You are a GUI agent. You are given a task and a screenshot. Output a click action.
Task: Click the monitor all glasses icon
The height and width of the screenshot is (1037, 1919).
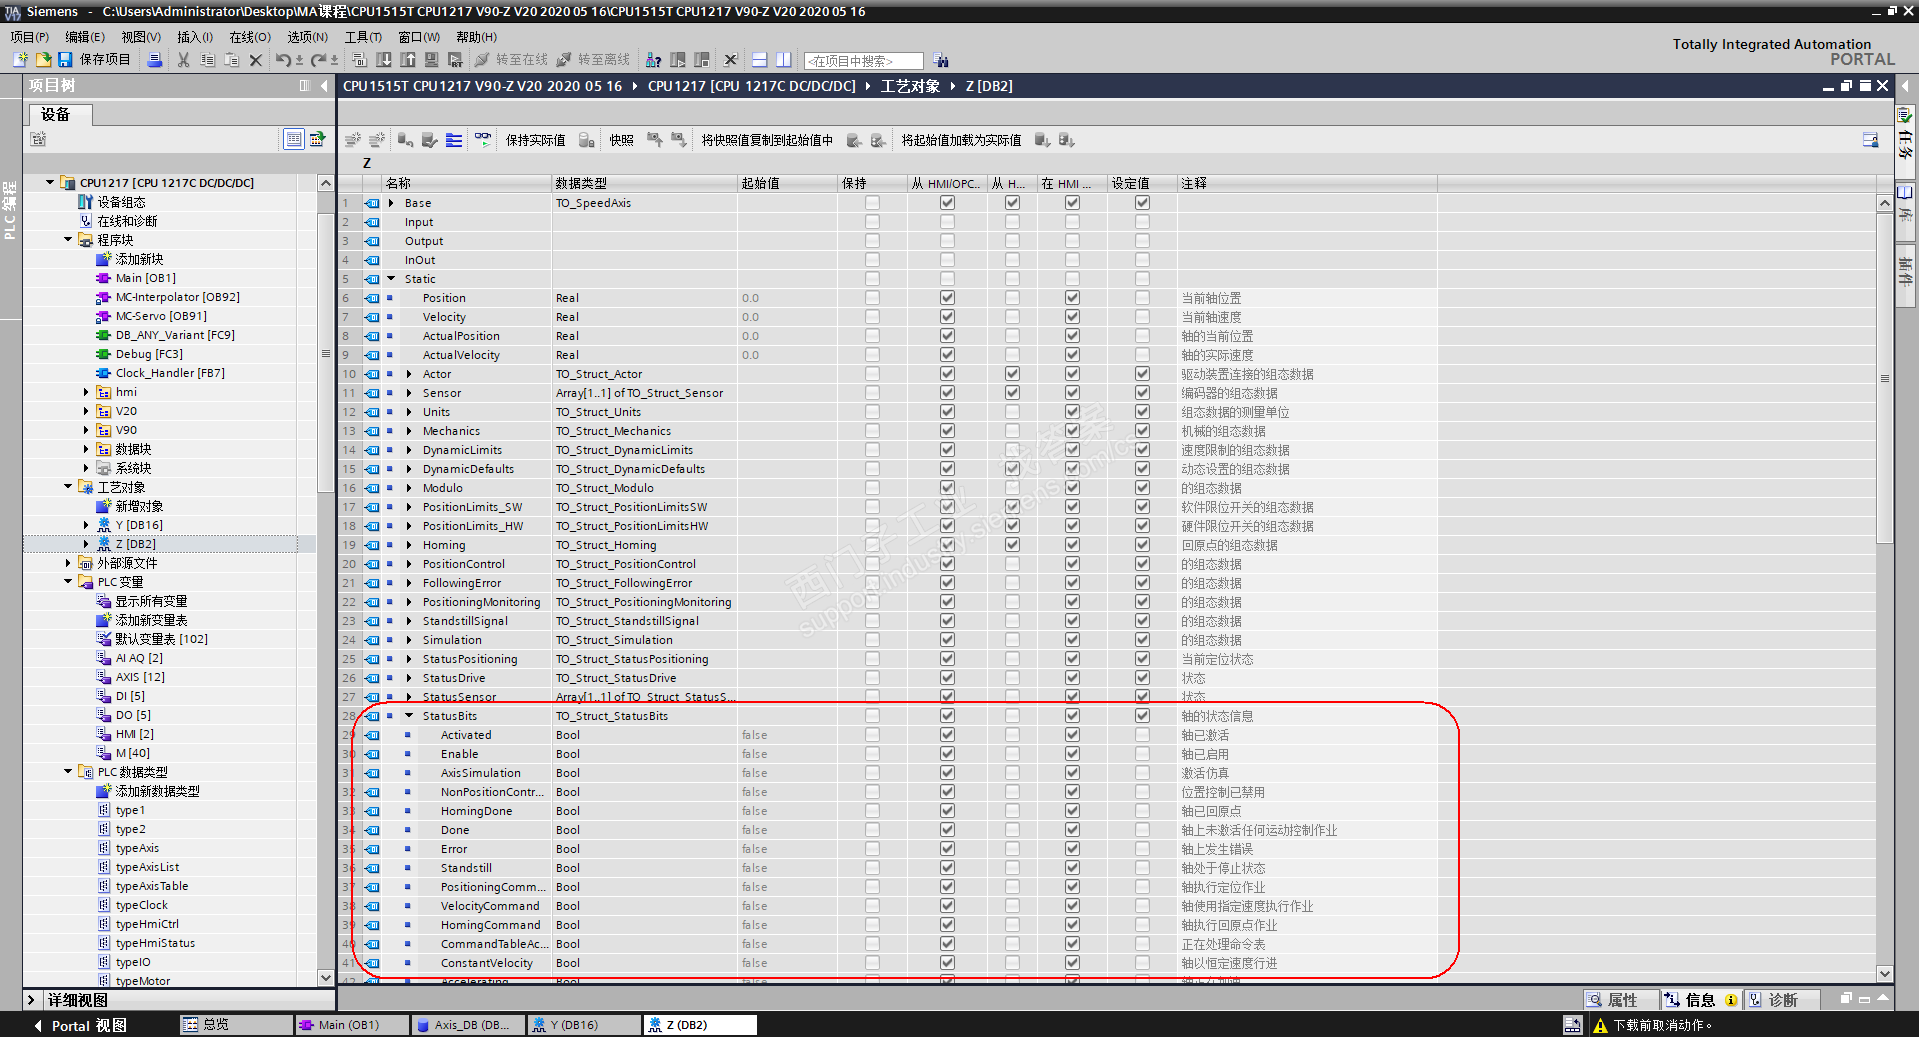[x=483, y=140]
